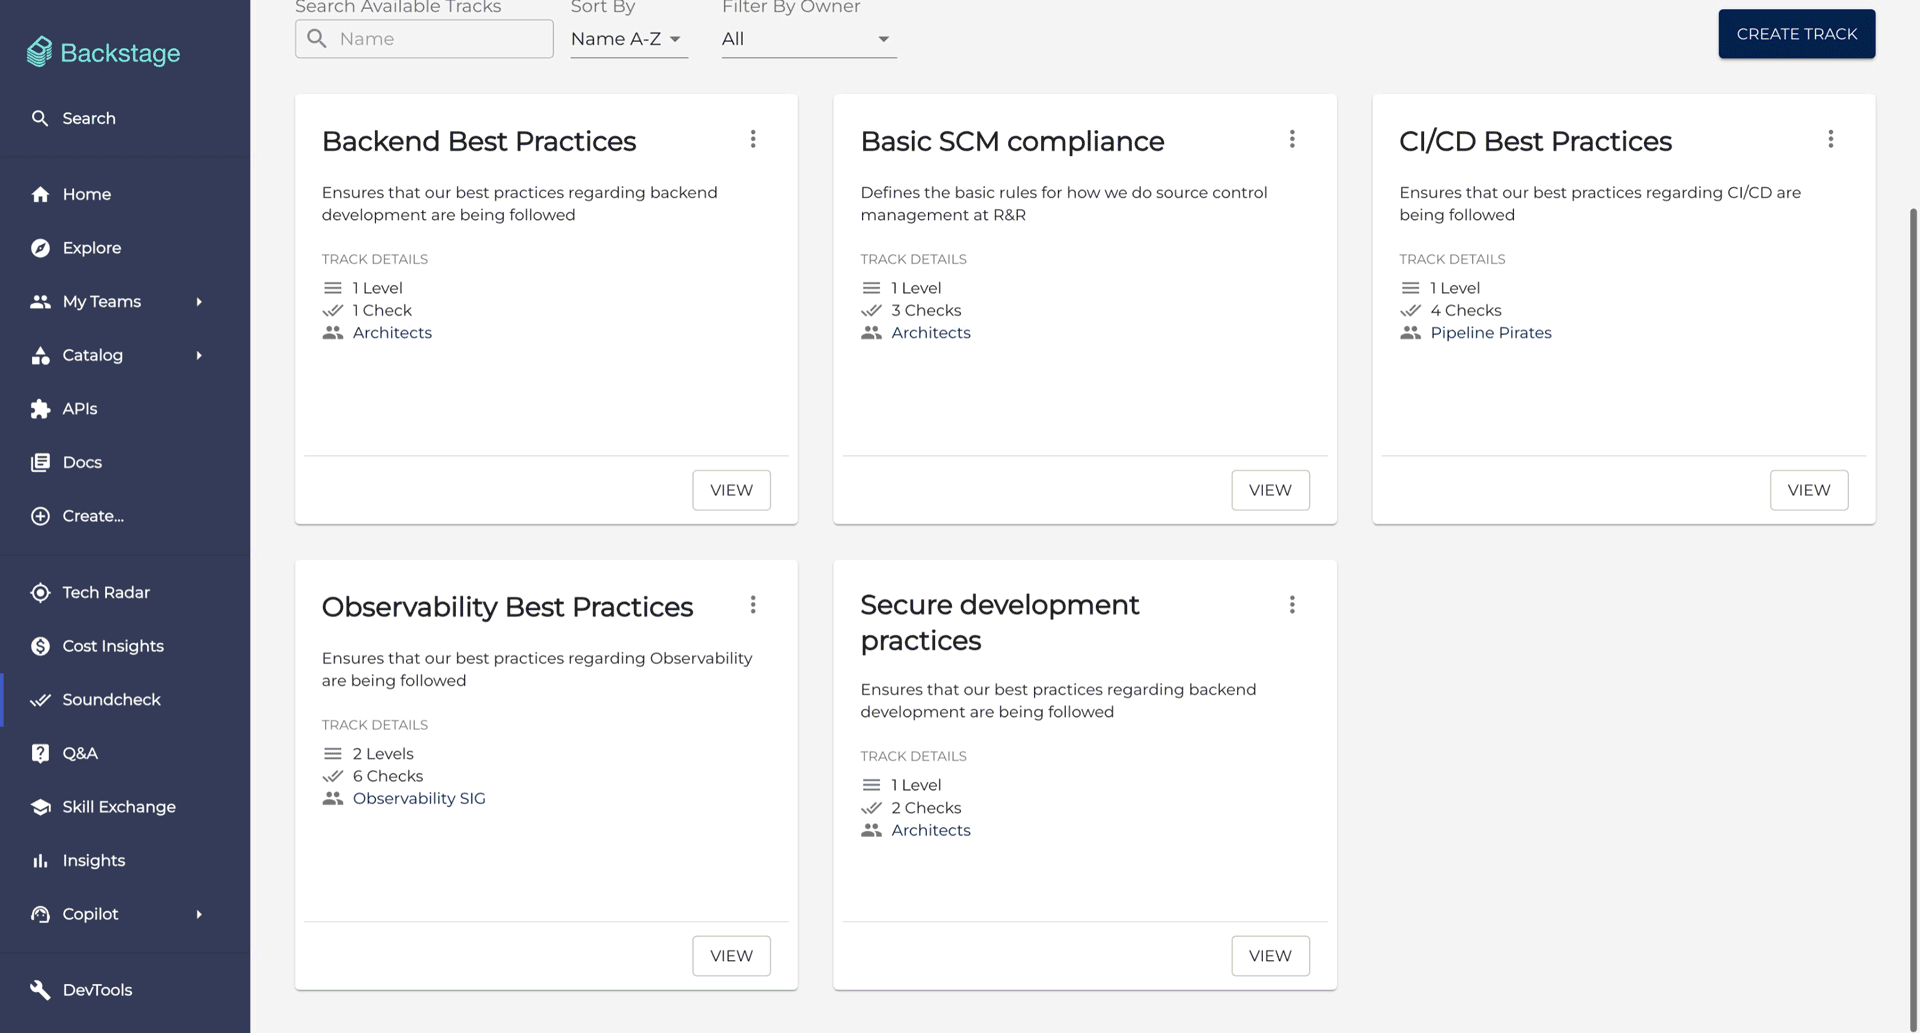
Task: Click the Backstage logo
Action: [x=102, y=52]
